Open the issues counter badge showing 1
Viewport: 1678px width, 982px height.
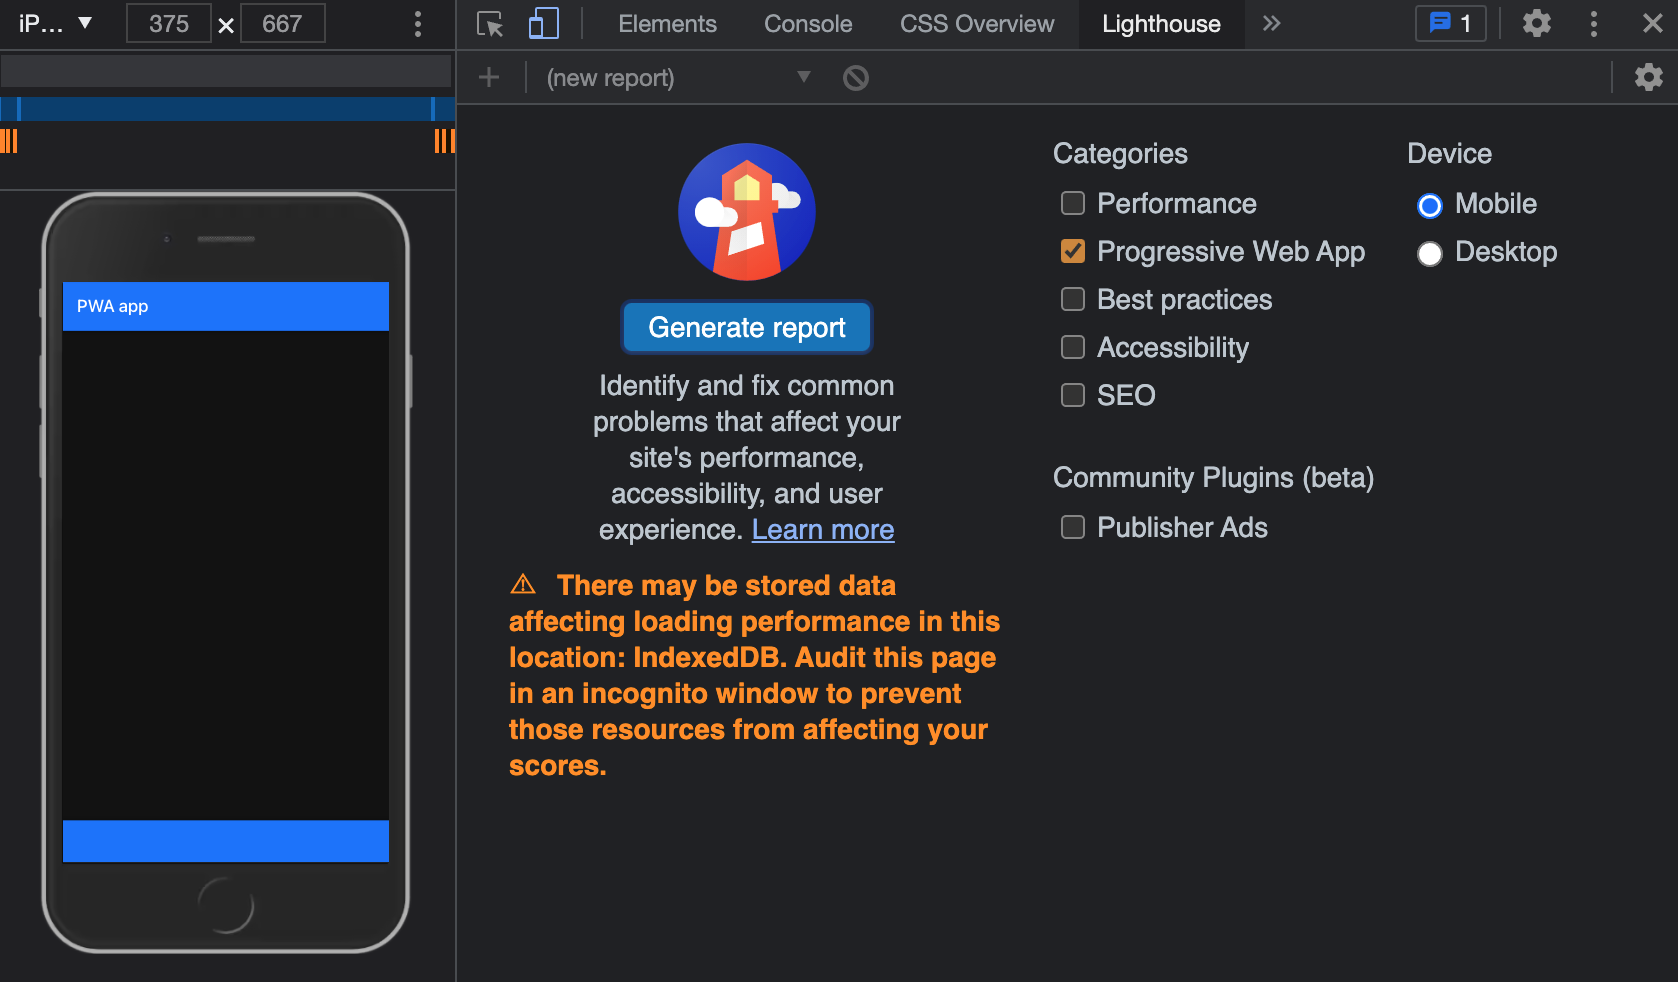click(x=1451, y=23)
